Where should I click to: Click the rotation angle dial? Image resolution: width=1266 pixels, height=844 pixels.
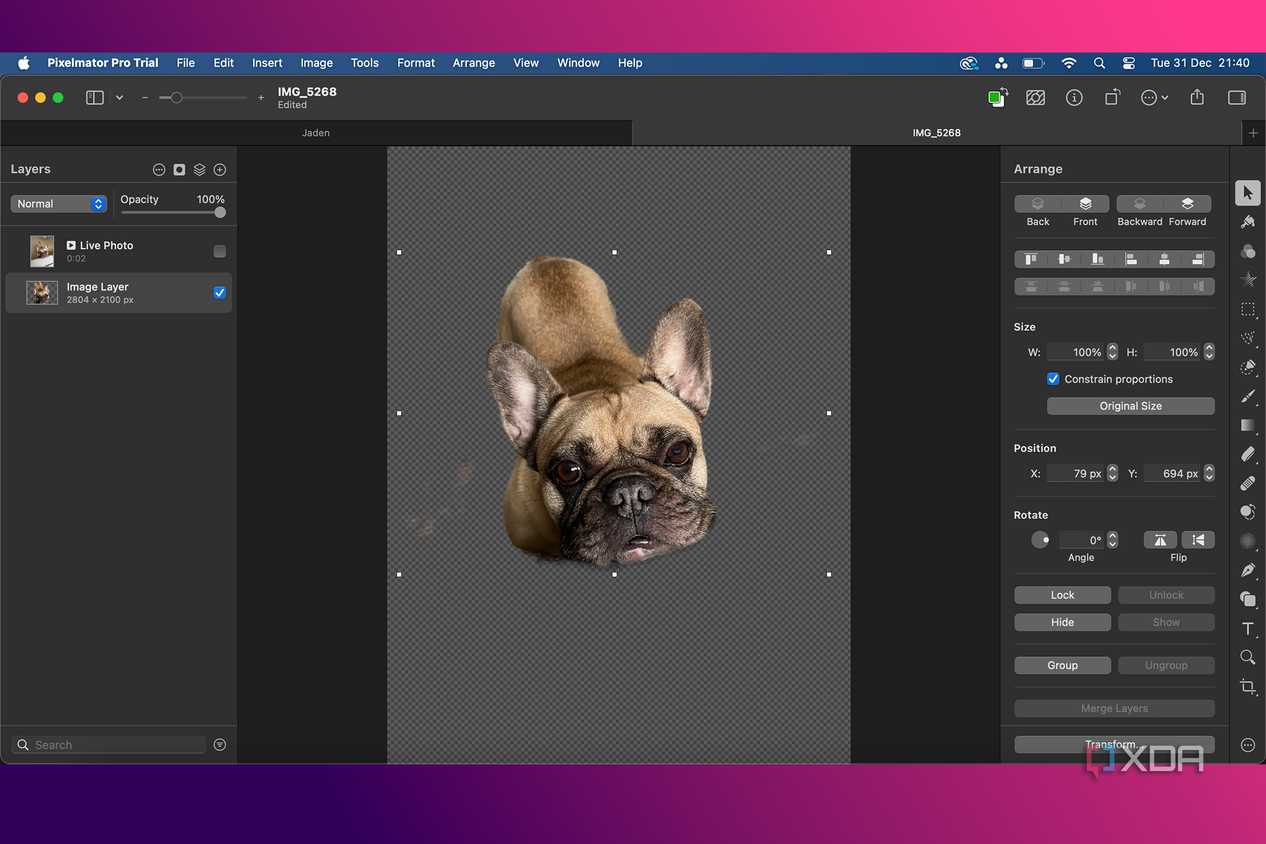[x=1041, y=540]
